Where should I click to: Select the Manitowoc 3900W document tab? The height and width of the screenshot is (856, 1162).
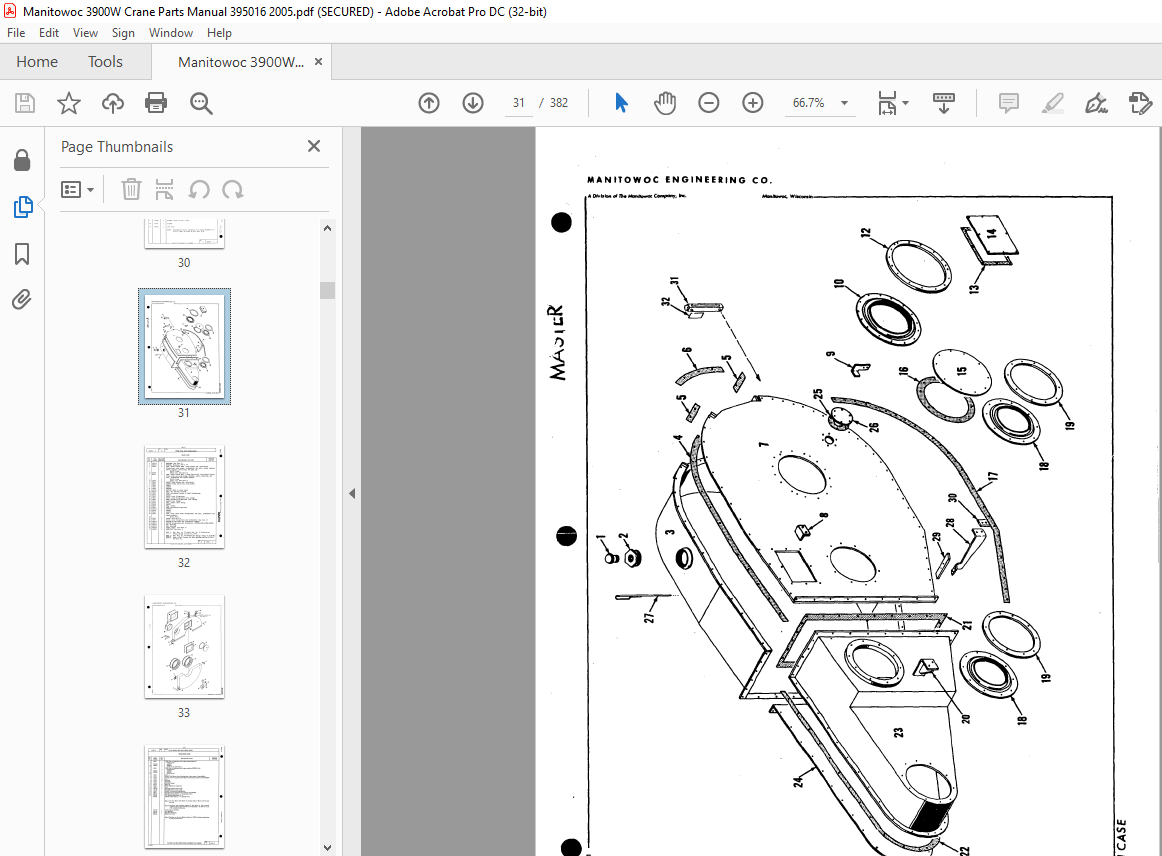click(x=241, y=62)
